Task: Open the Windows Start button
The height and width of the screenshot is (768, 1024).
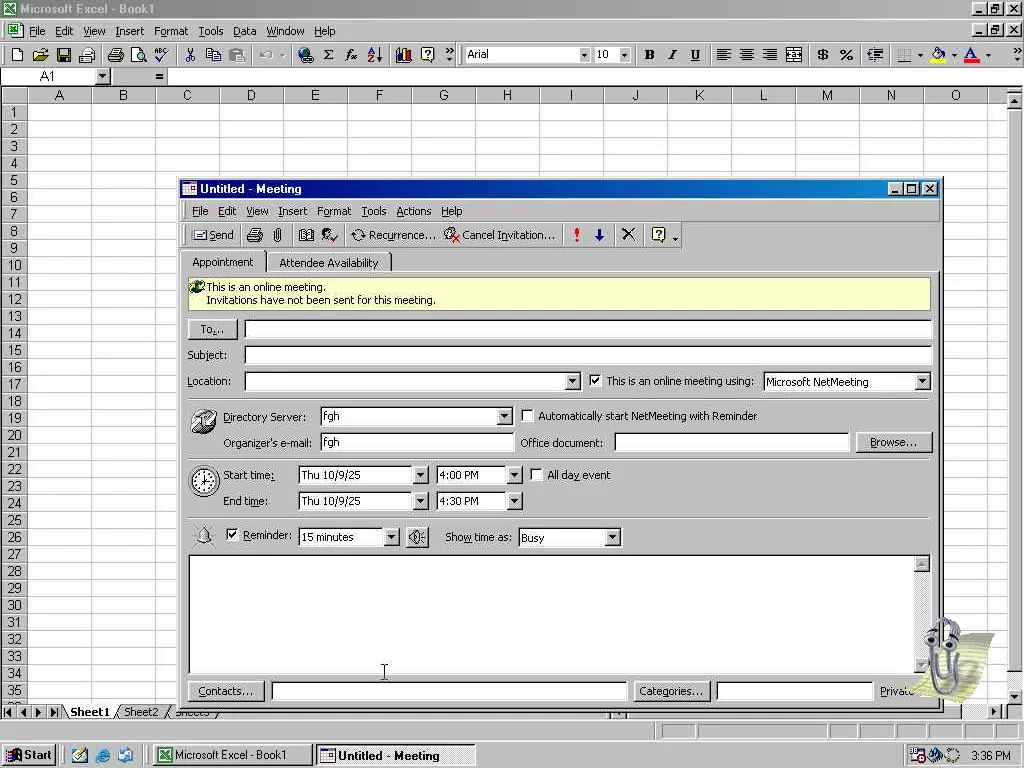Action: (29, 755)
